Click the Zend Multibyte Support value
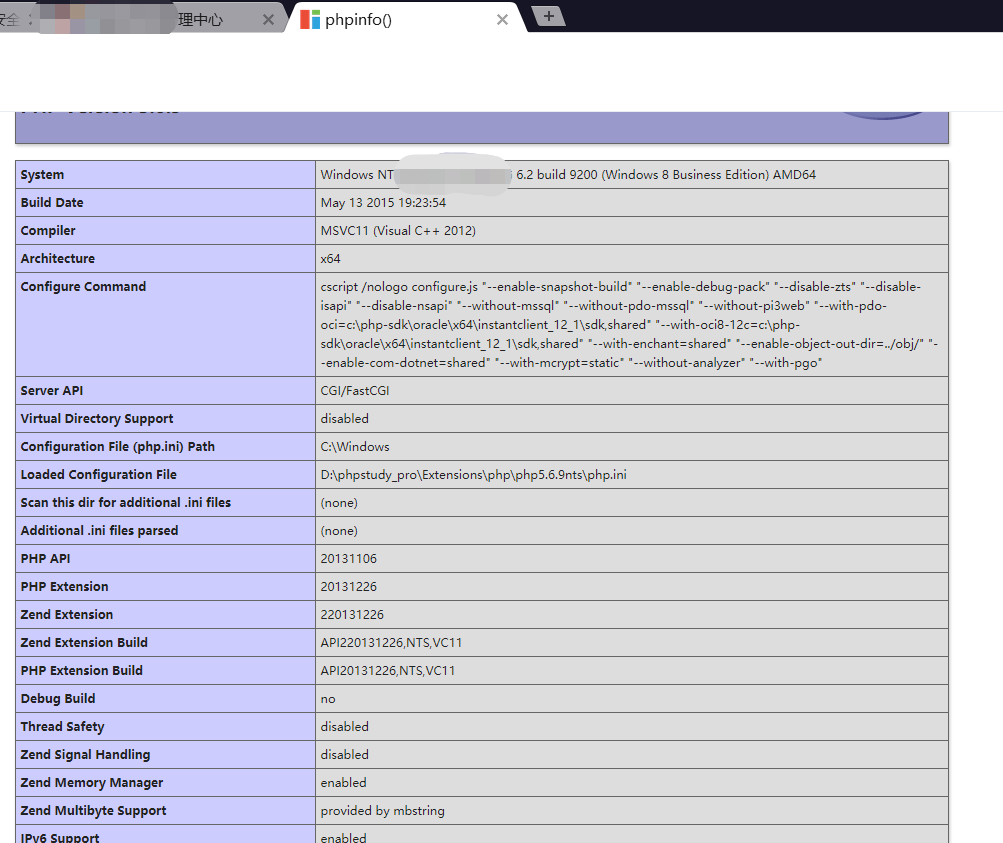 pyautogui.click(x=382, y=811)
